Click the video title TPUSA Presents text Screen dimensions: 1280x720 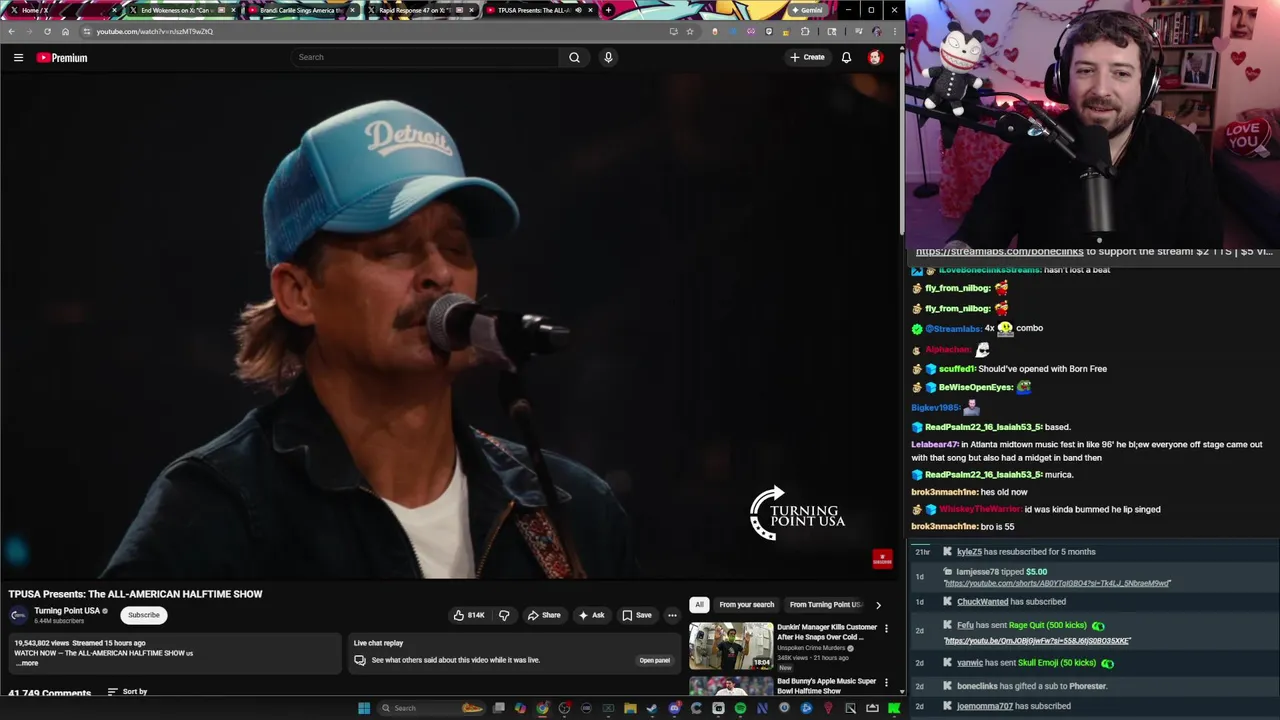[135, 594]
